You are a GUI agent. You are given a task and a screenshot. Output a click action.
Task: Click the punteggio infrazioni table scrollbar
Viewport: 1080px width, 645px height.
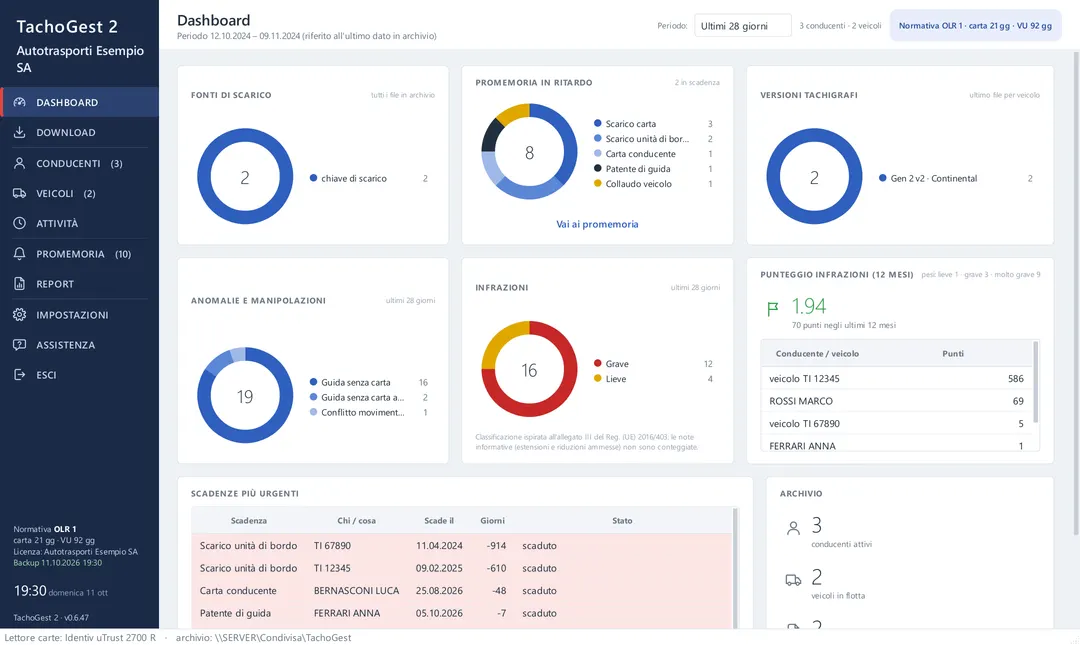tap(1036, 382)
